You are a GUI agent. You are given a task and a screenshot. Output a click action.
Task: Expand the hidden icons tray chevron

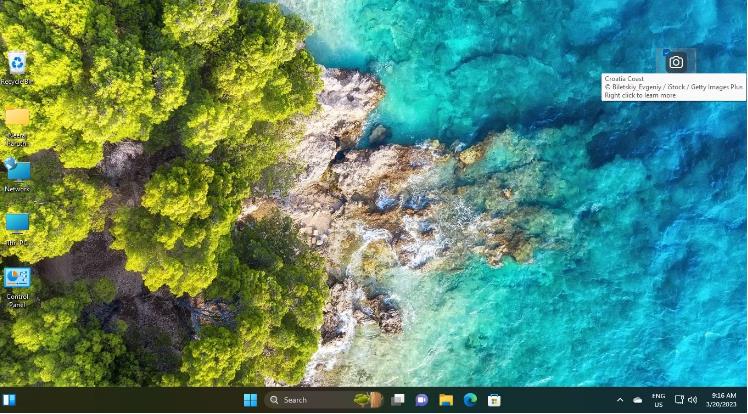tap(620, 400)
